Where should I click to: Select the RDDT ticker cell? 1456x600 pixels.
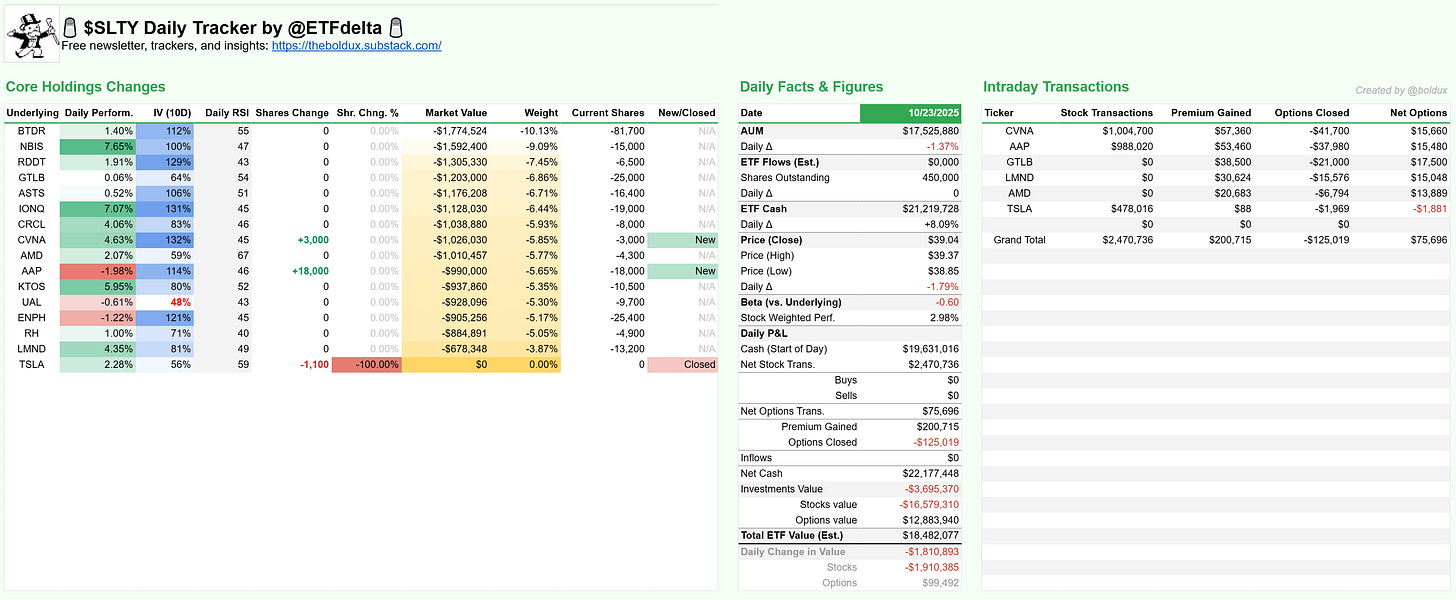click(x=32, y=162)
